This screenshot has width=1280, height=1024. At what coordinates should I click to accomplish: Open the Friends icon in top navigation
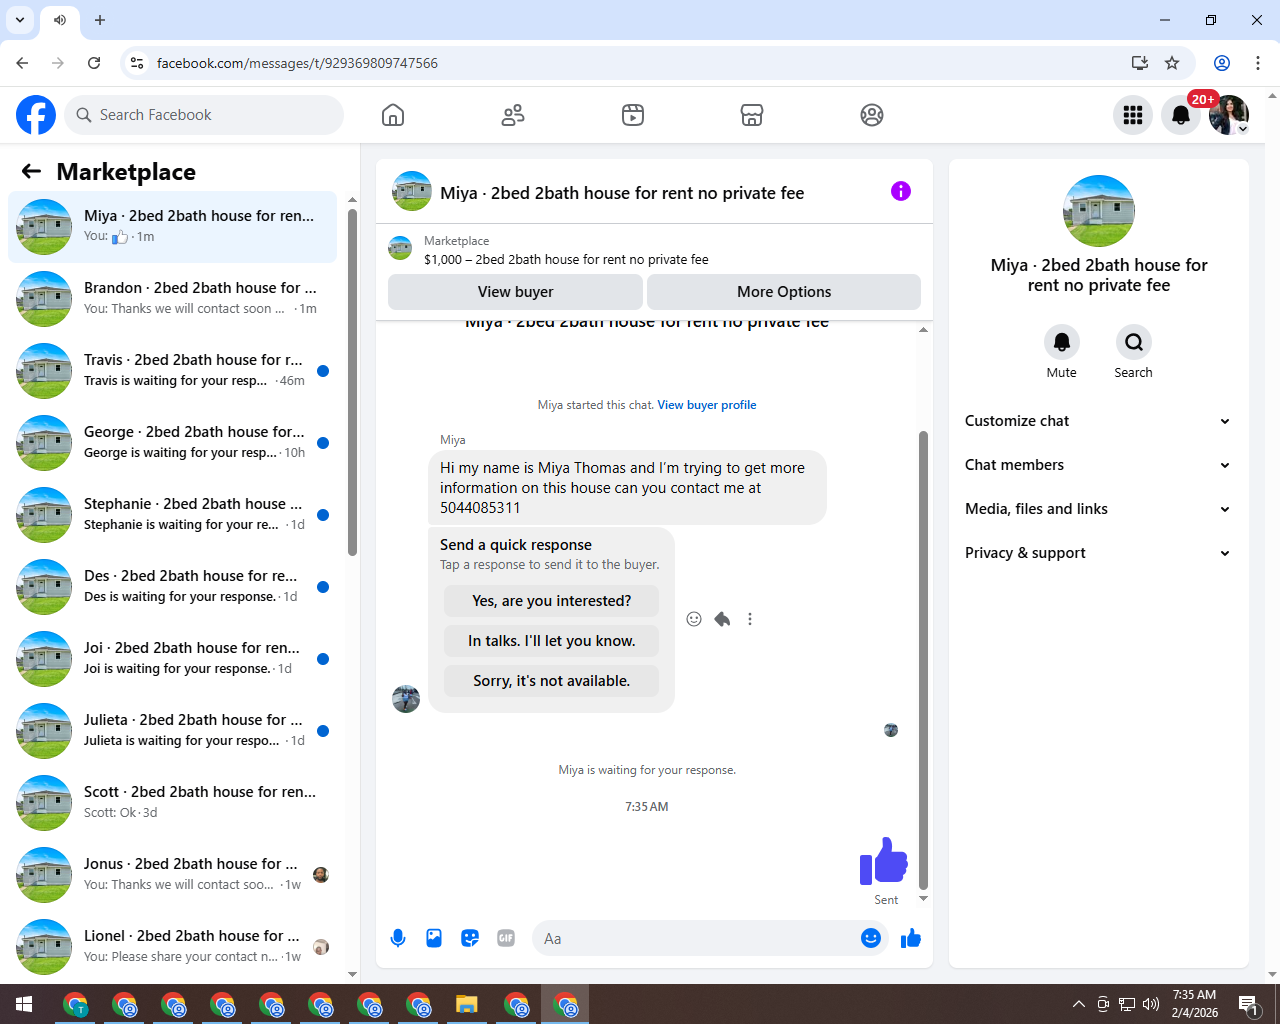pos(513,115)
